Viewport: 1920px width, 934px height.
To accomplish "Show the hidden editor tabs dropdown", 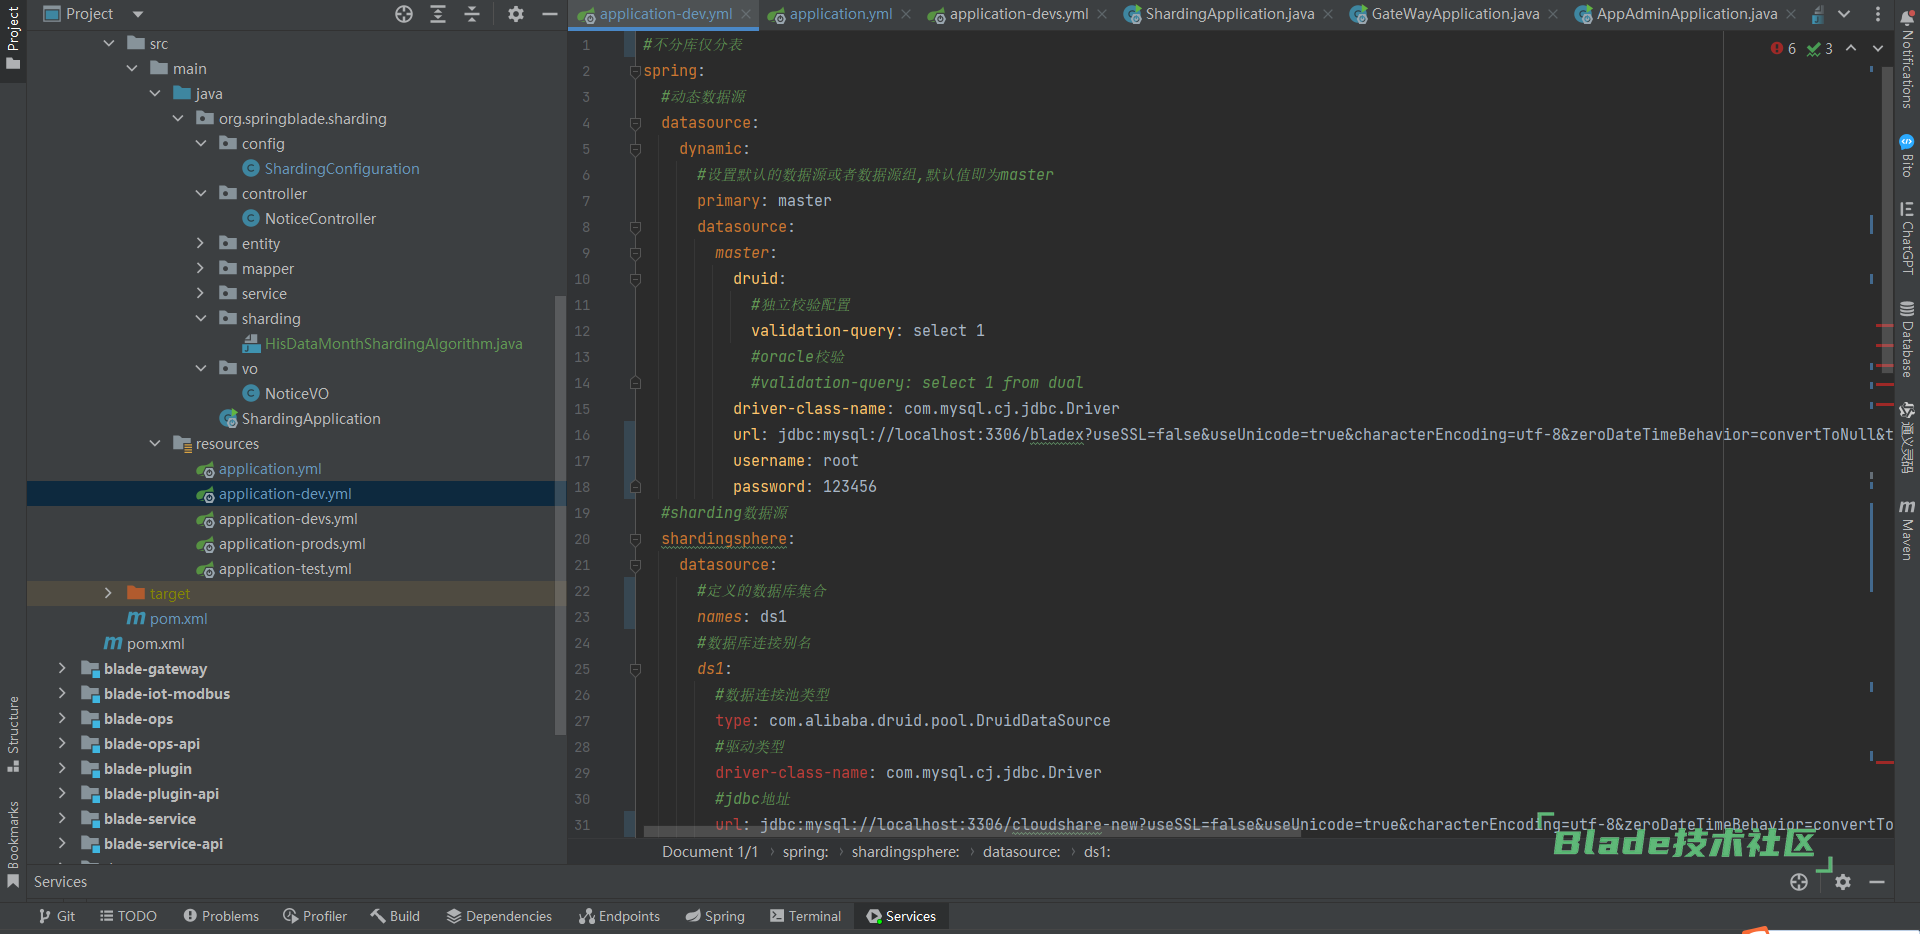I will (1844, 14).
